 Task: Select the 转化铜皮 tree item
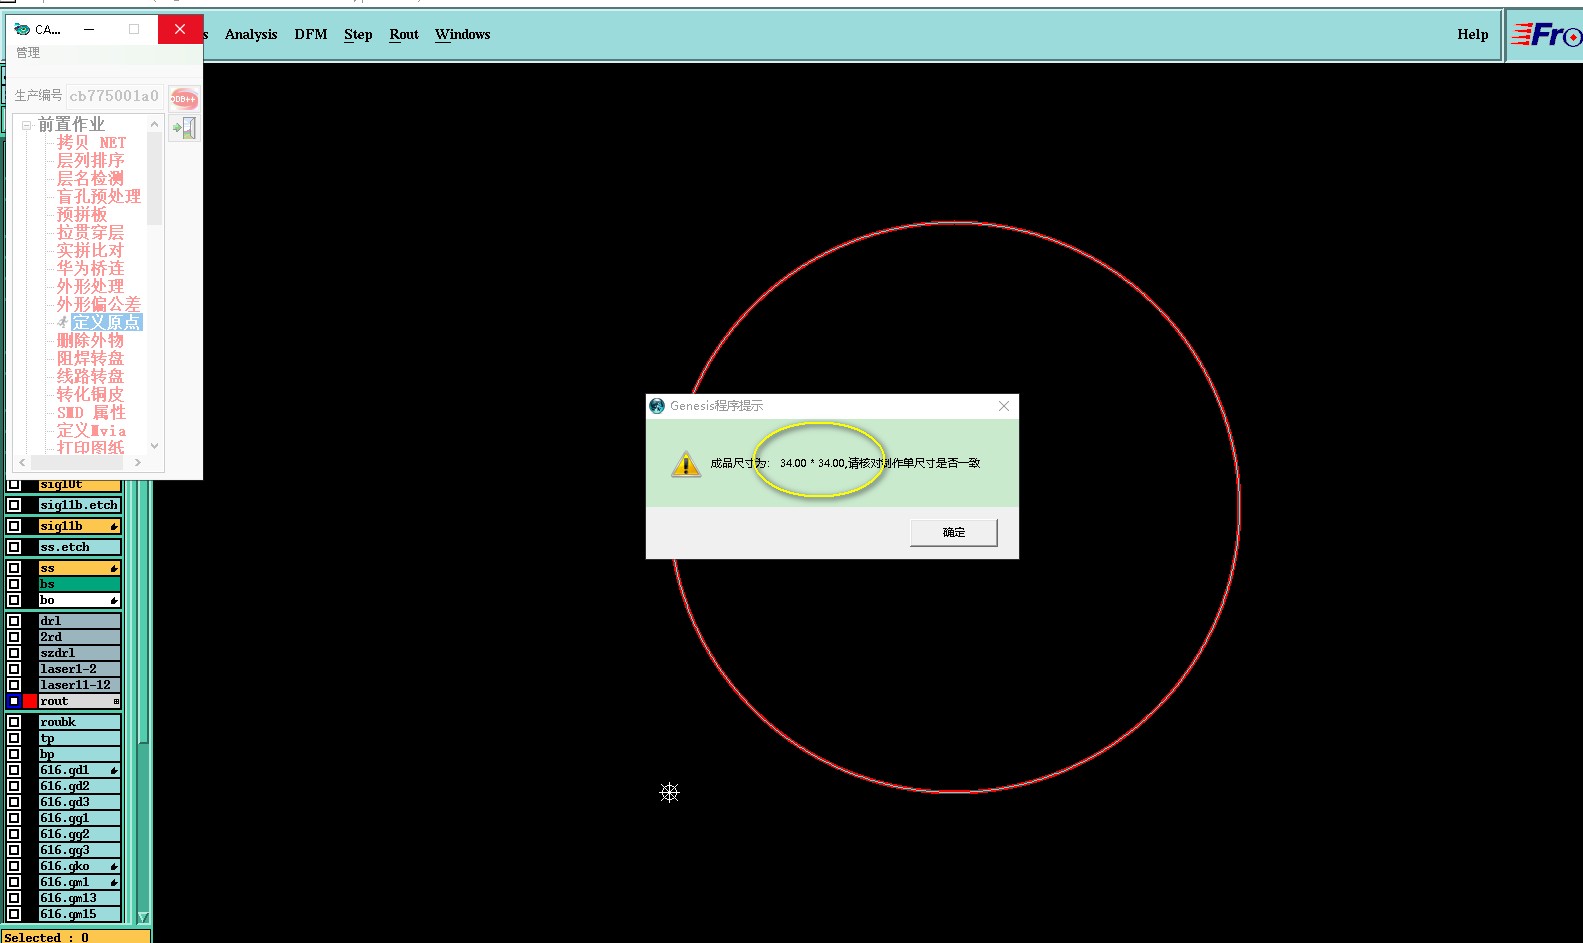[90, 395]
